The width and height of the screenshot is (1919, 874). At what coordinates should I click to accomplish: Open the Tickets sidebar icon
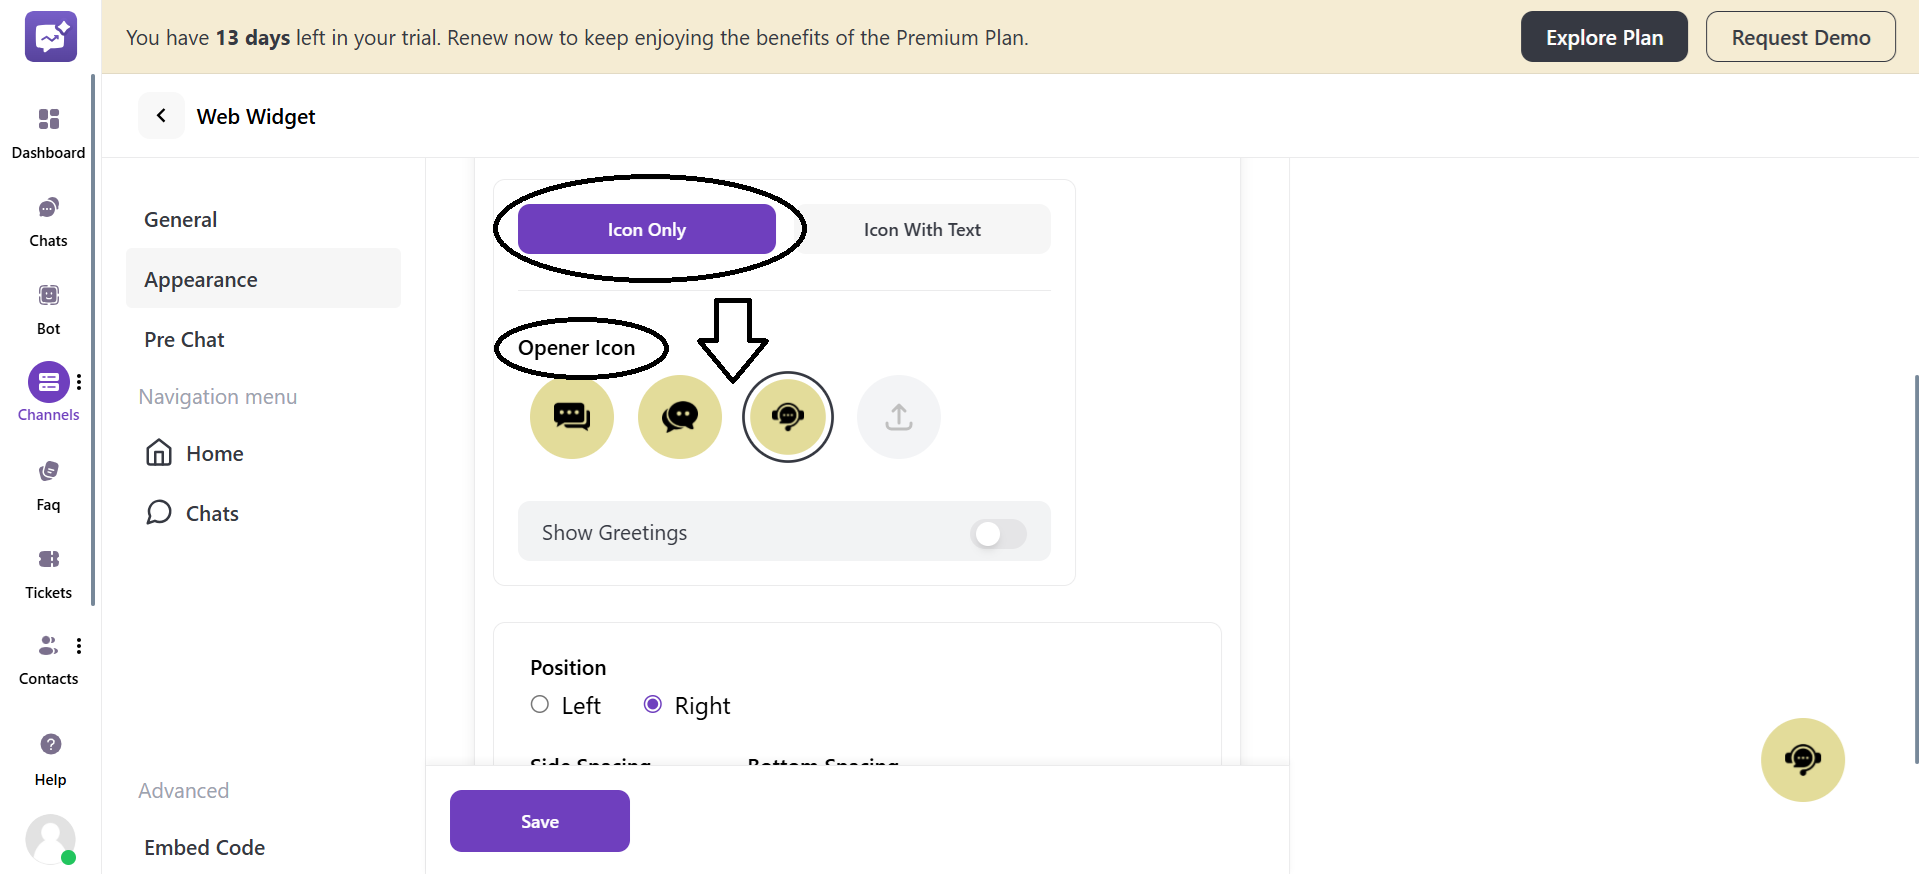coord(48,560)
